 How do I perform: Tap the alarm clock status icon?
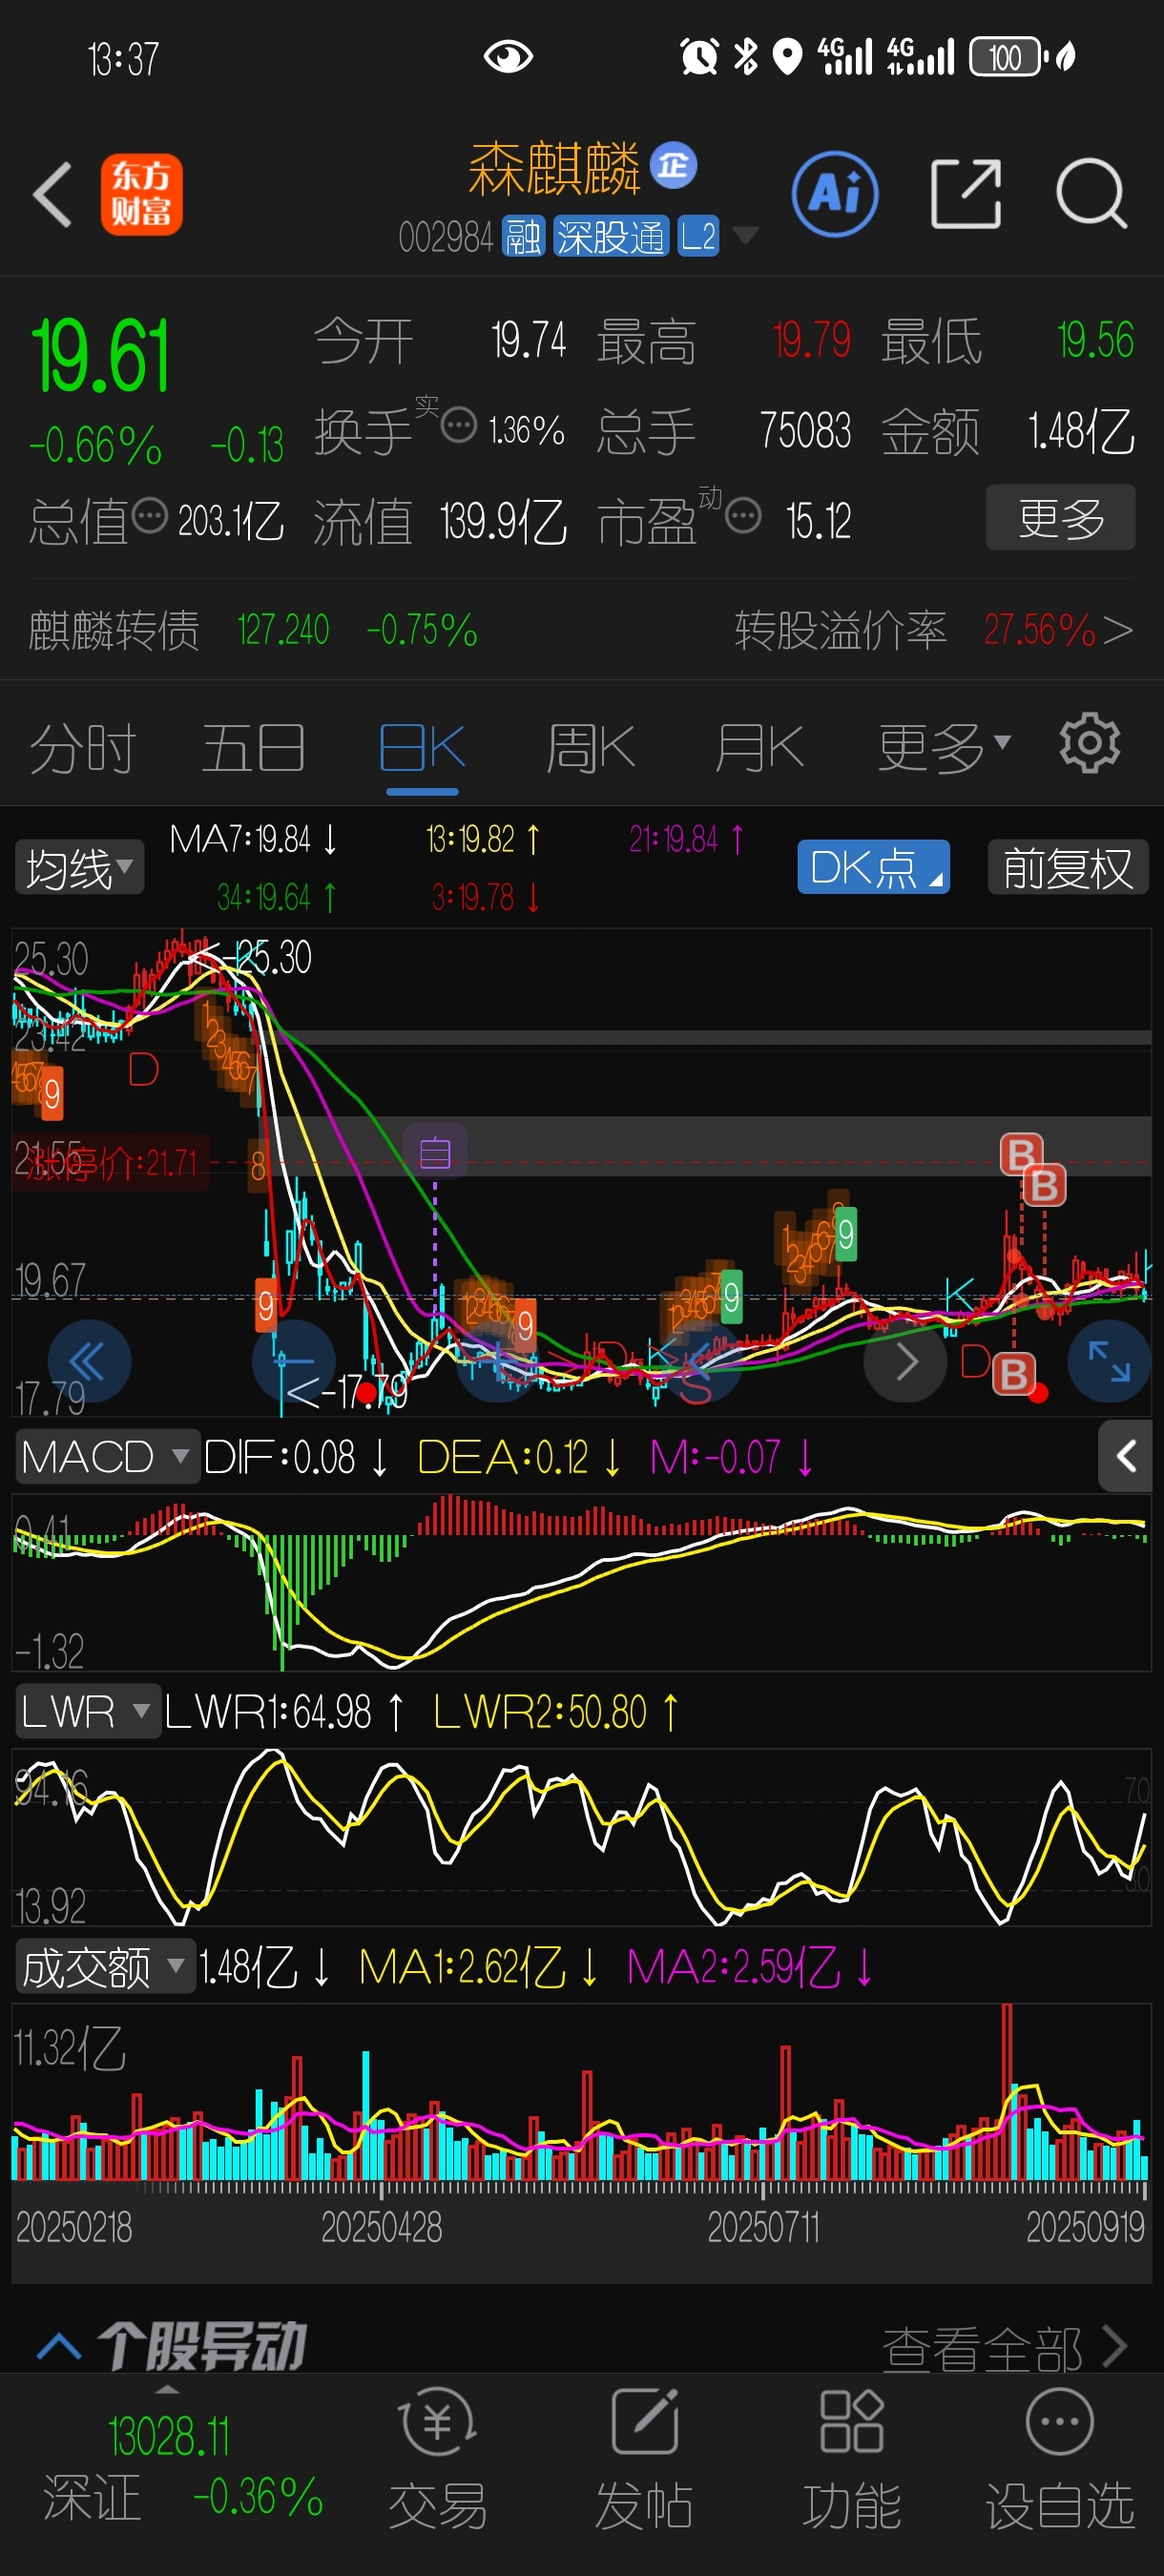[699, 57]
